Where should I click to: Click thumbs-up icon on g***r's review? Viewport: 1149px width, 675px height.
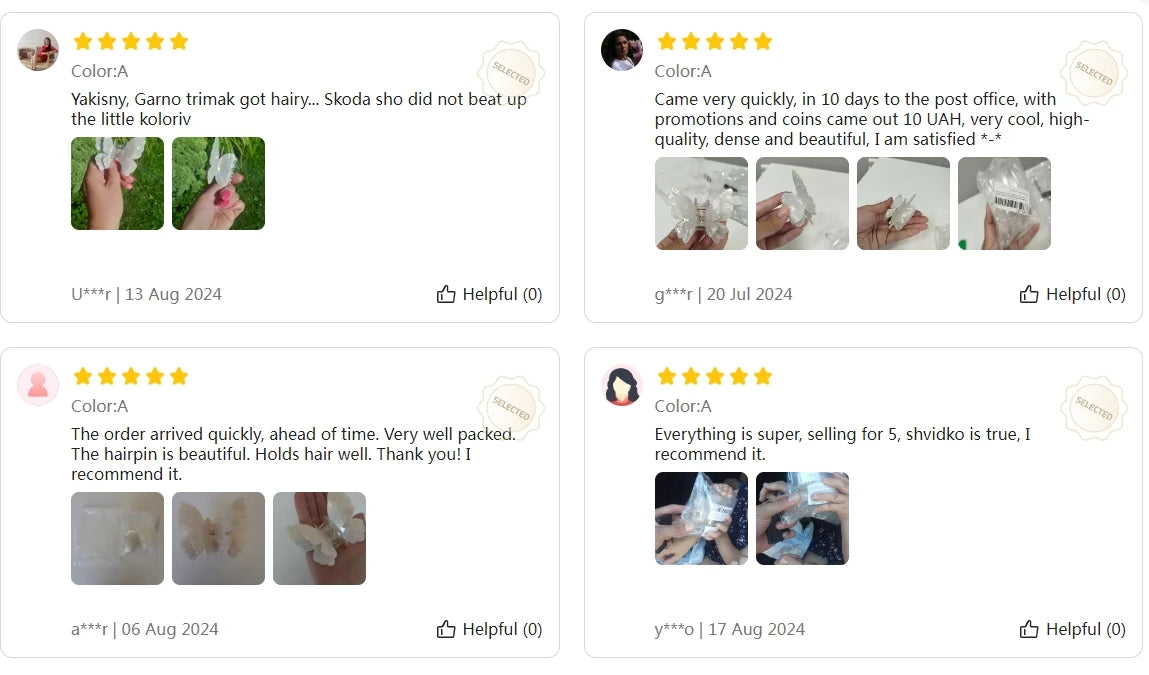pyautogui.click(x=1029, y=294)
